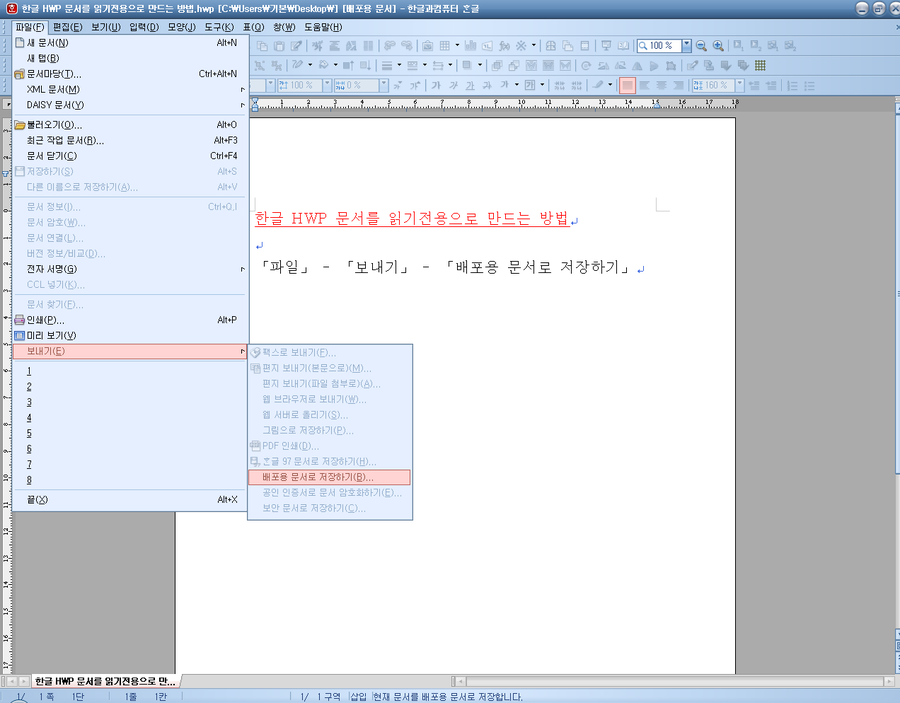Select 문서마당(T)... entry
This screenshot has height=703, width=900.
pyautogui.click(x=130, y=74)
